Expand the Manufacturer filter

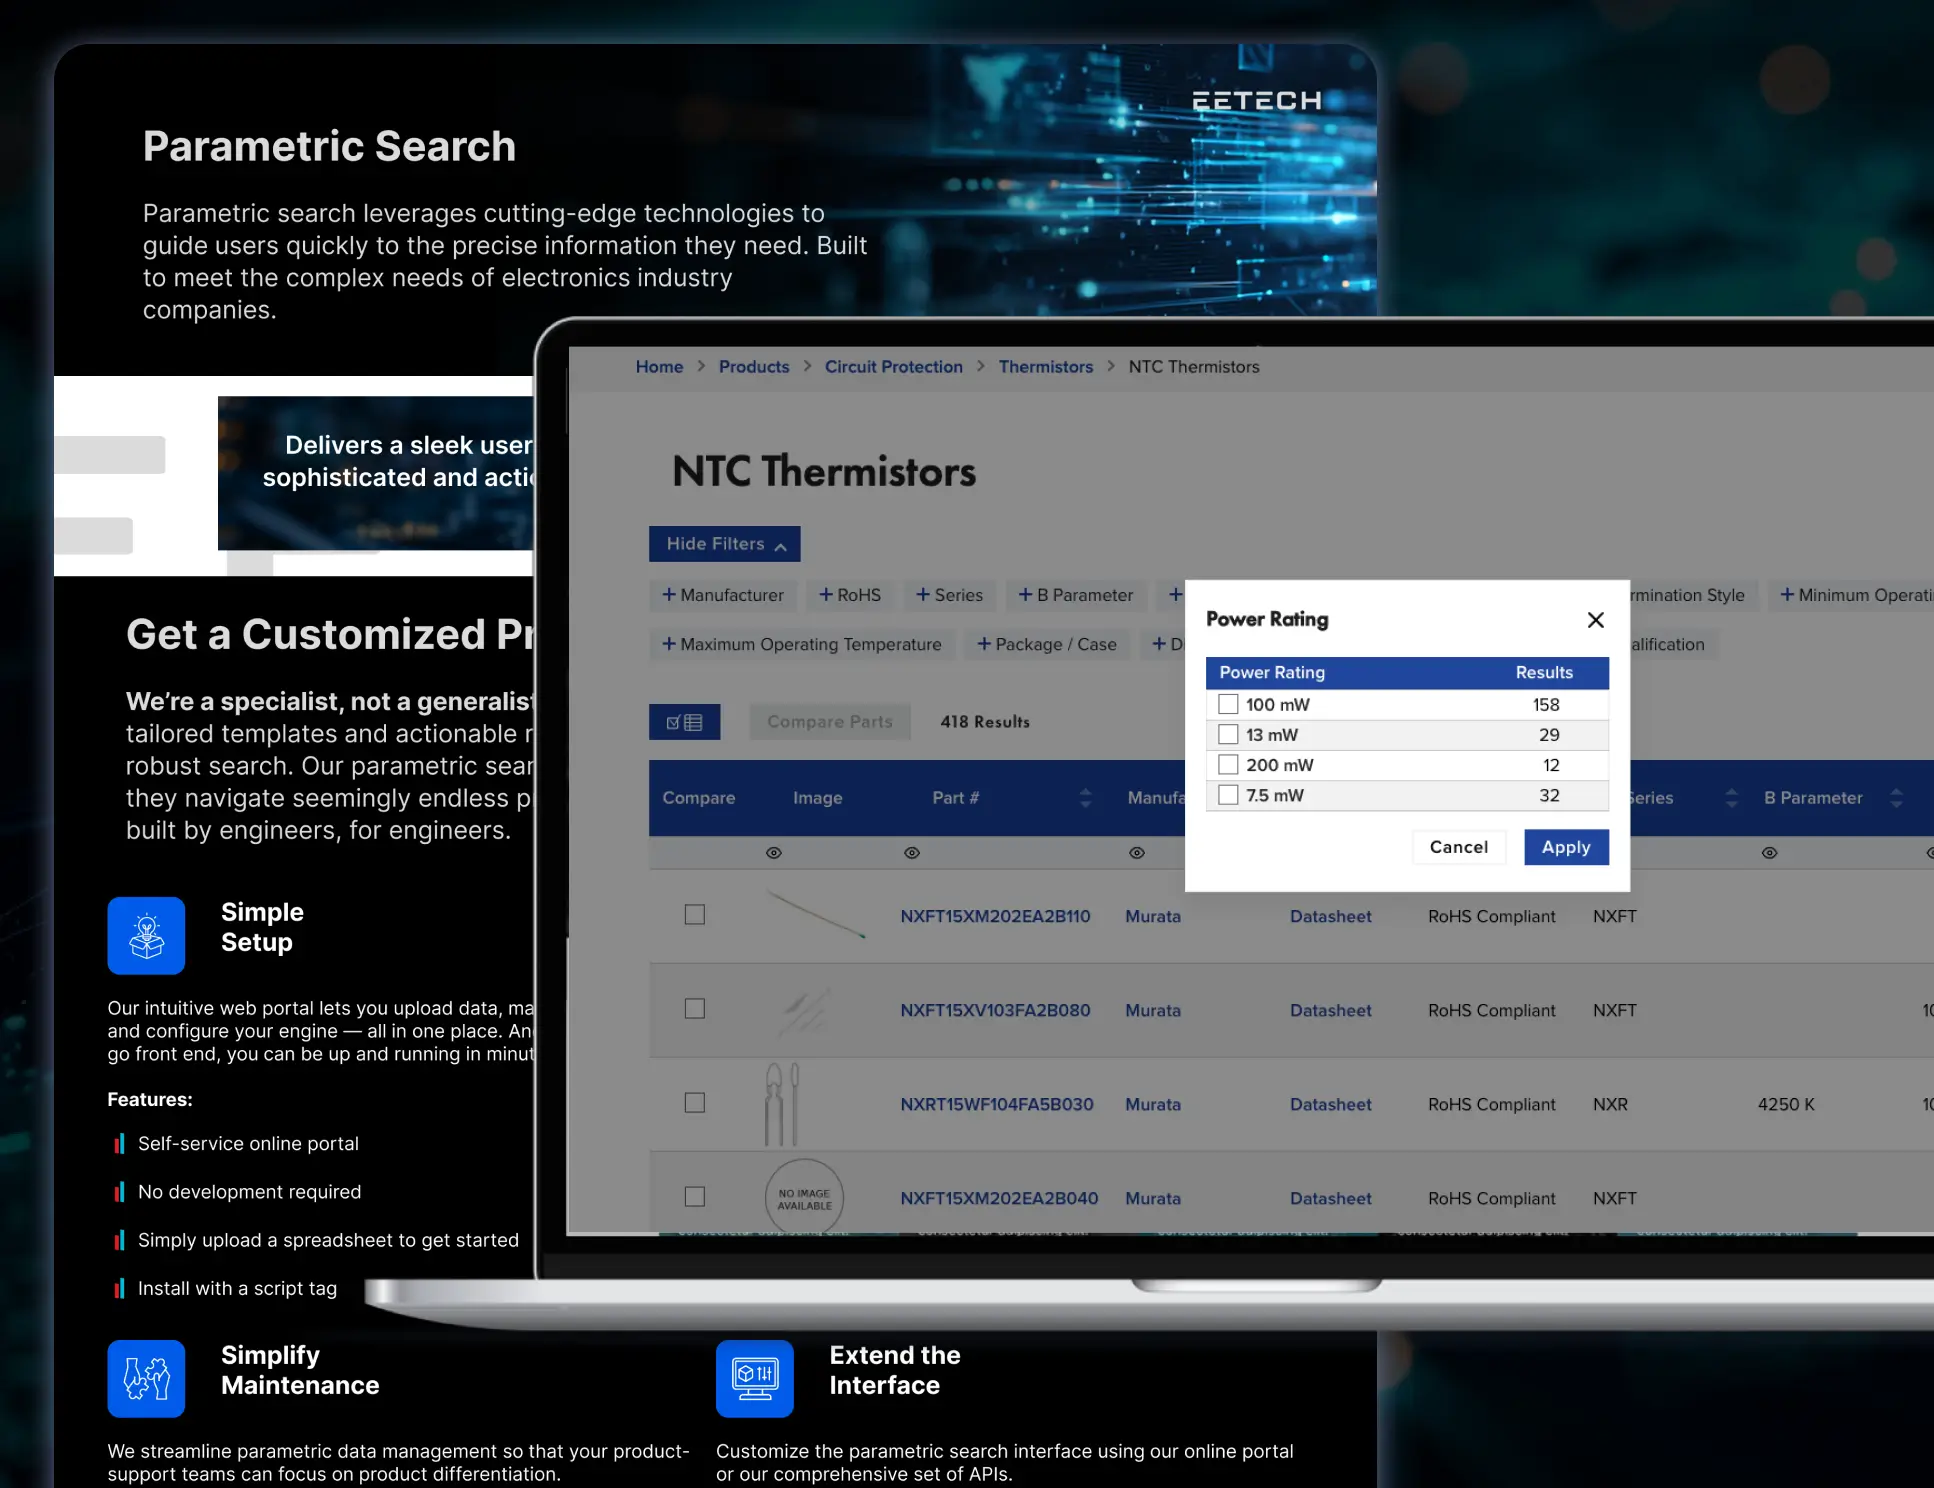(722, 595)
